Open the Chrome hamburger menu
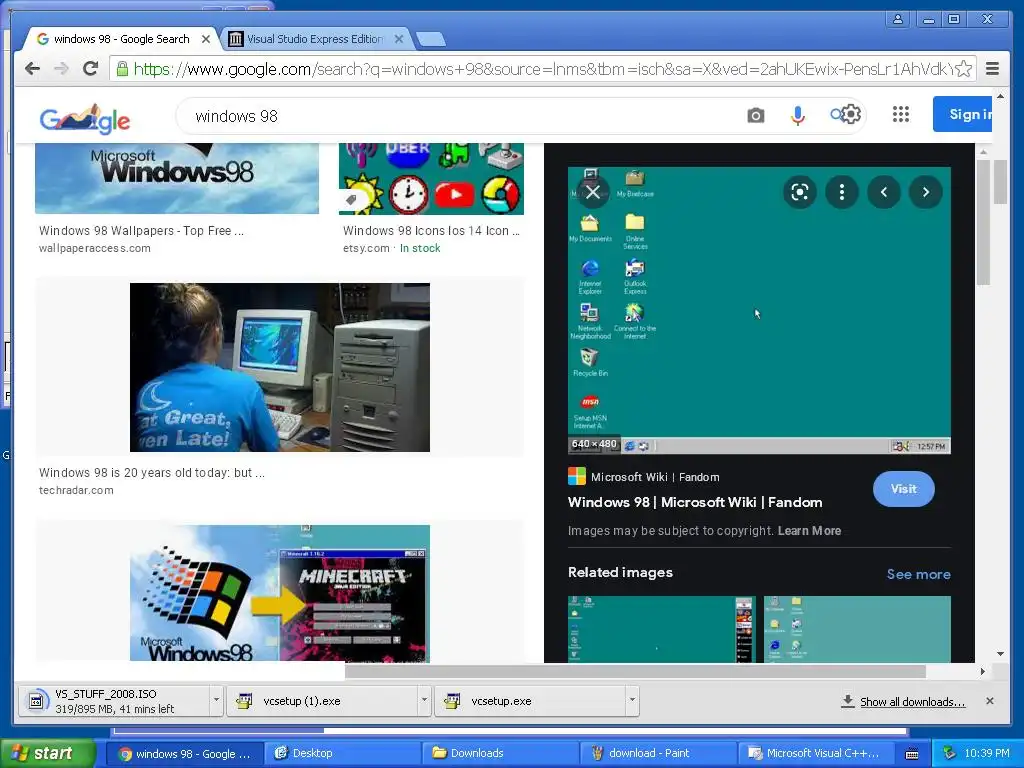Viewport: 1024px width, 768px height. 993,69
